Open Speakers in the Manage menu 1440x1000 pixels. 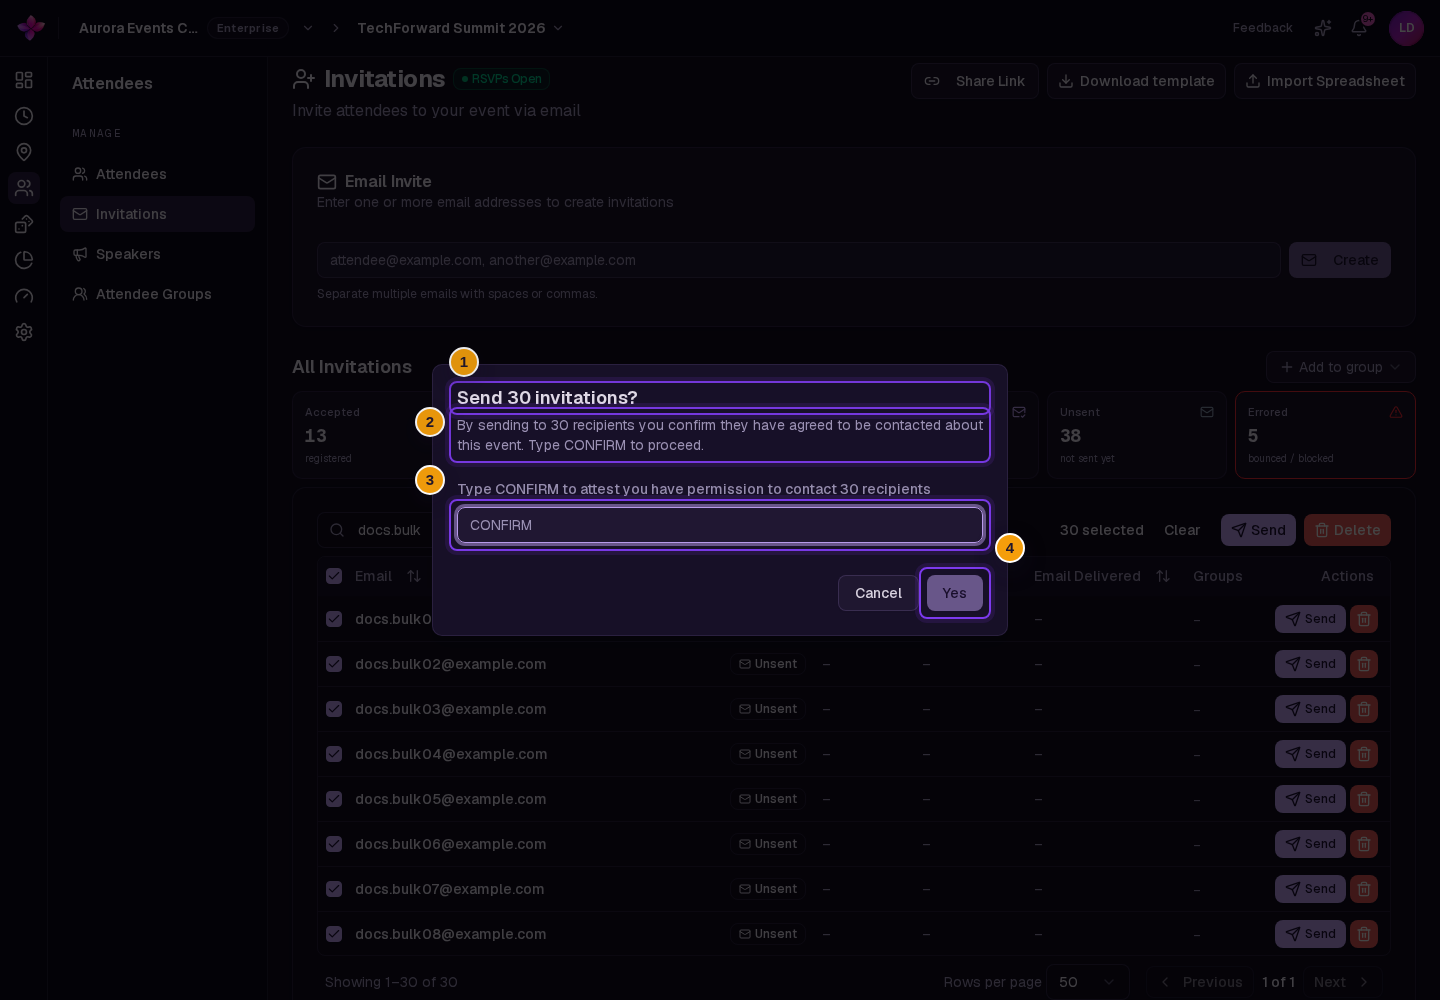[x=157, y=254]
